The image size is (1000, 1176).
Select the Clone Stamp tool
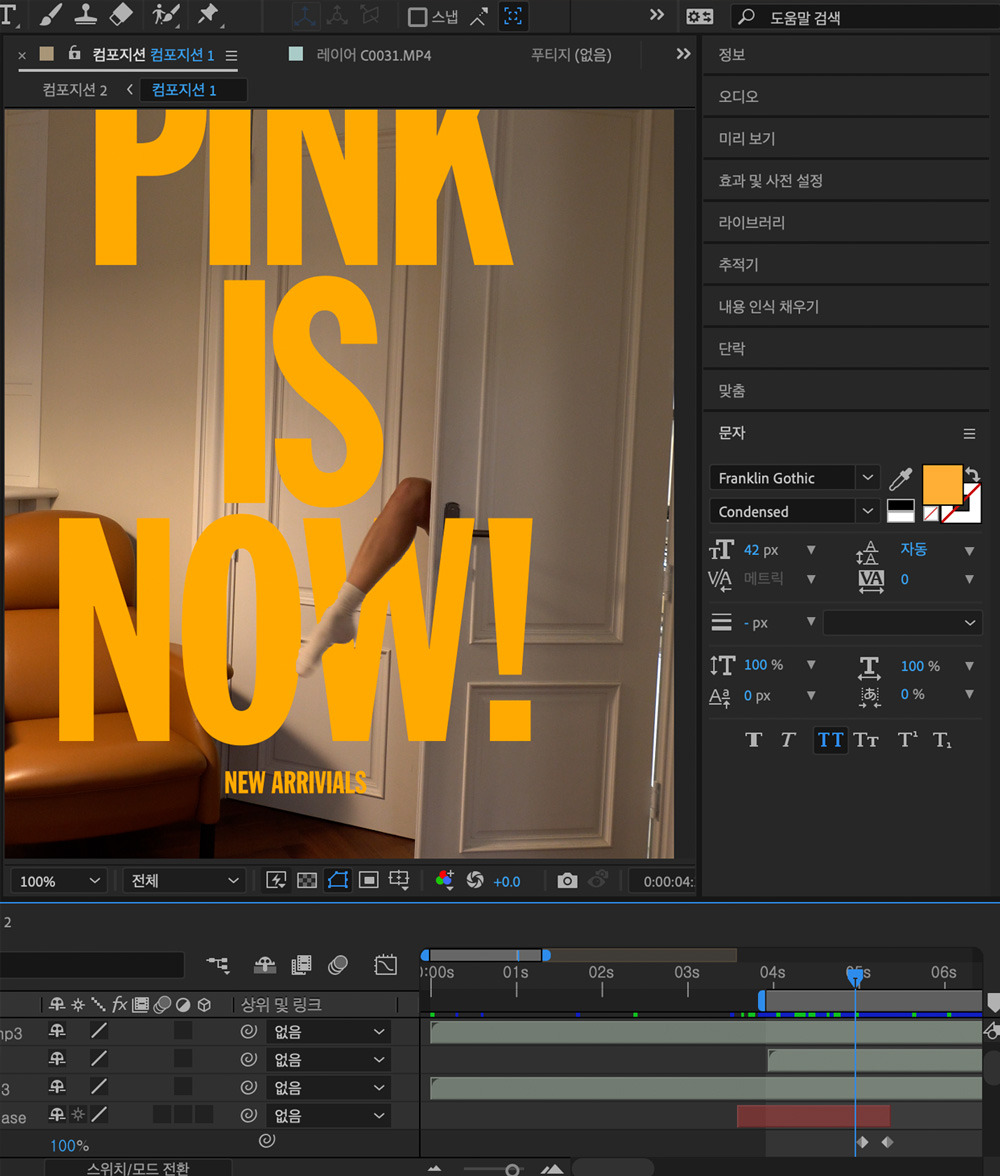[x=86, y=14]
